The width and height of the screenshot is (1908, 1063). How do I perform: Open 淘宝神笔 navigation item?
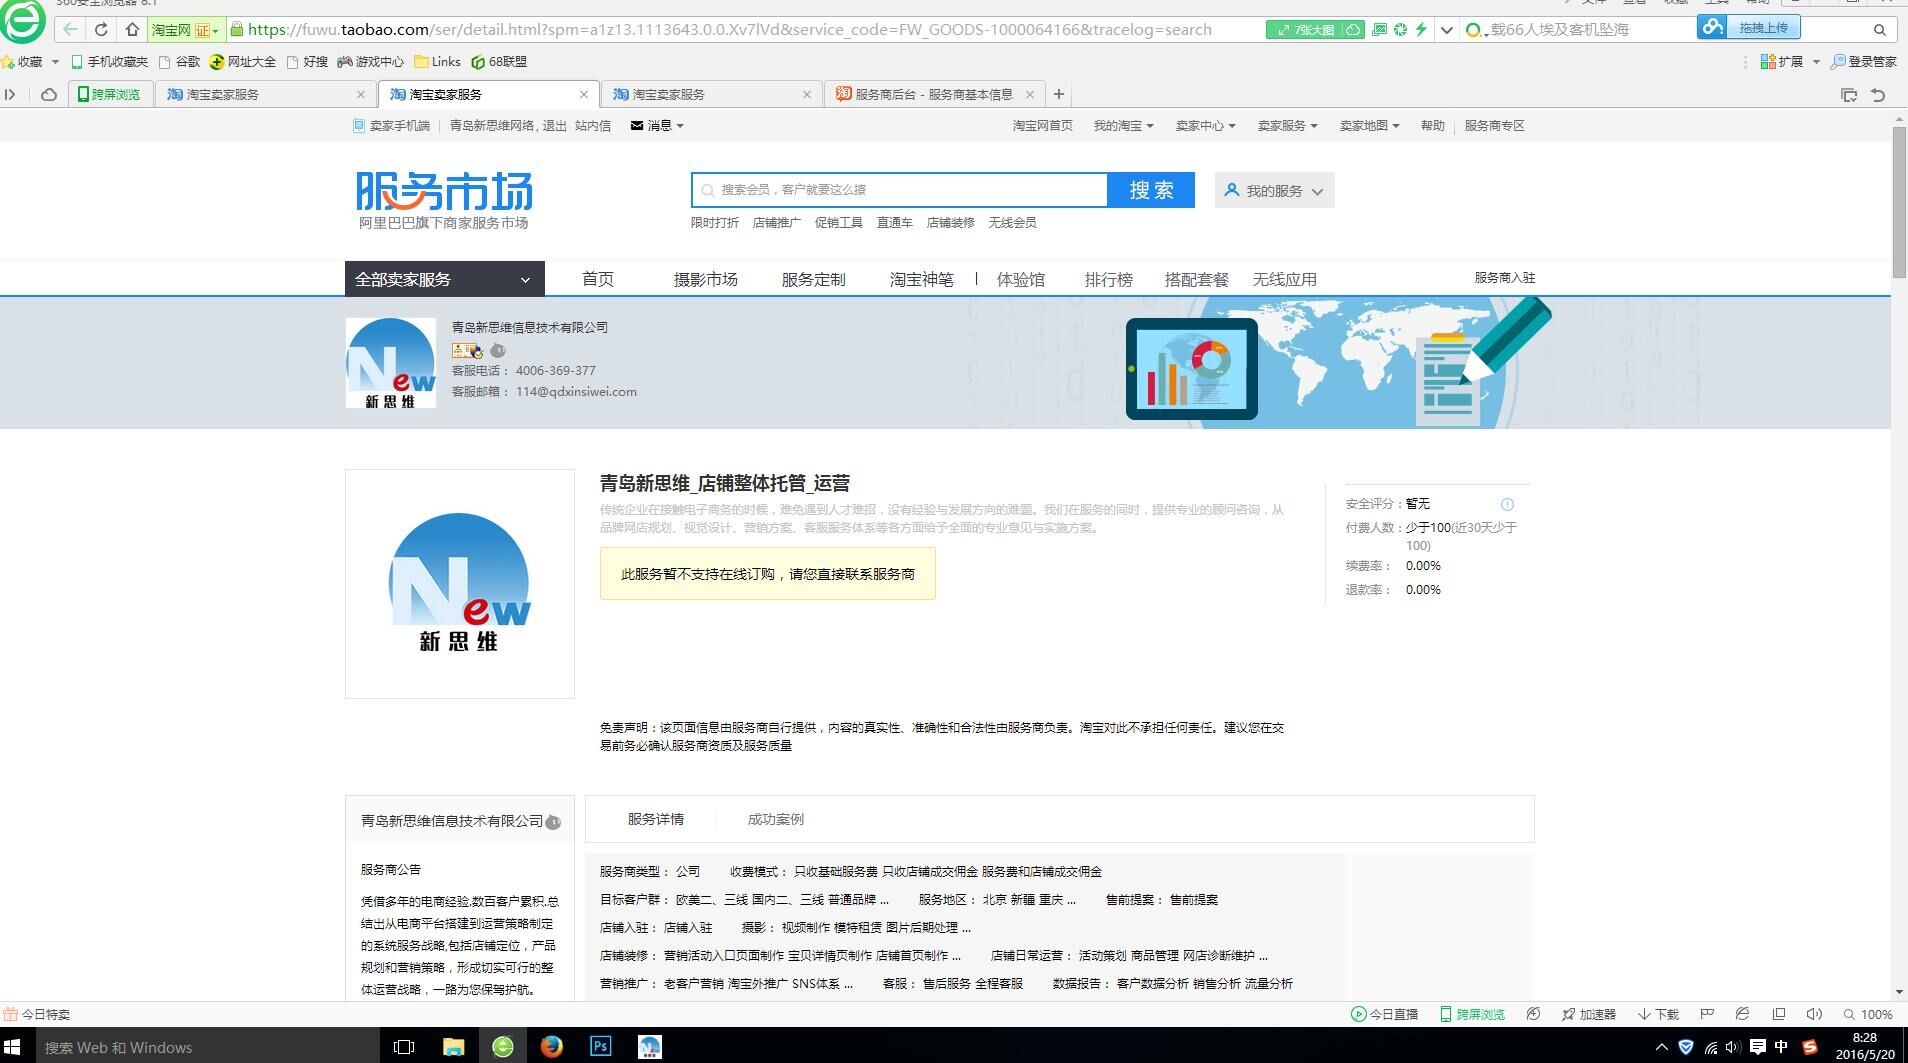(921, 279)
